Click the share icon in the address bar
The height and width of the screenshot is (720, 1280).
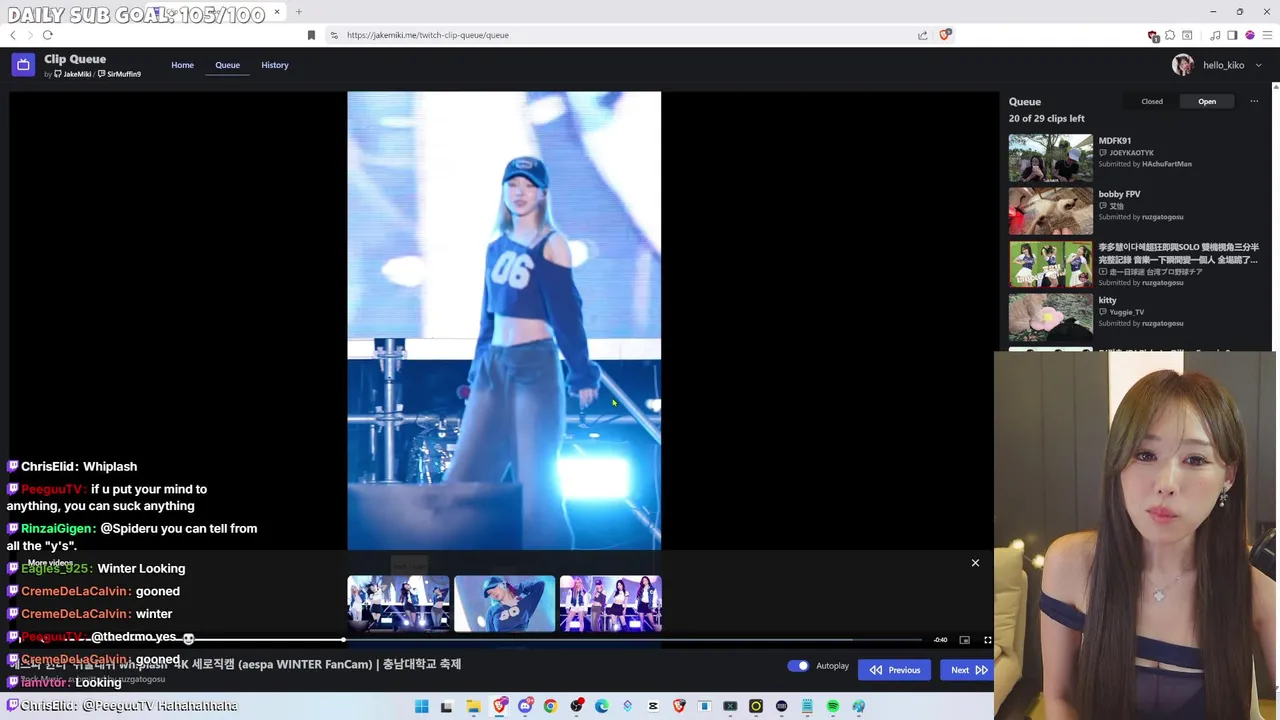point(922,35)
